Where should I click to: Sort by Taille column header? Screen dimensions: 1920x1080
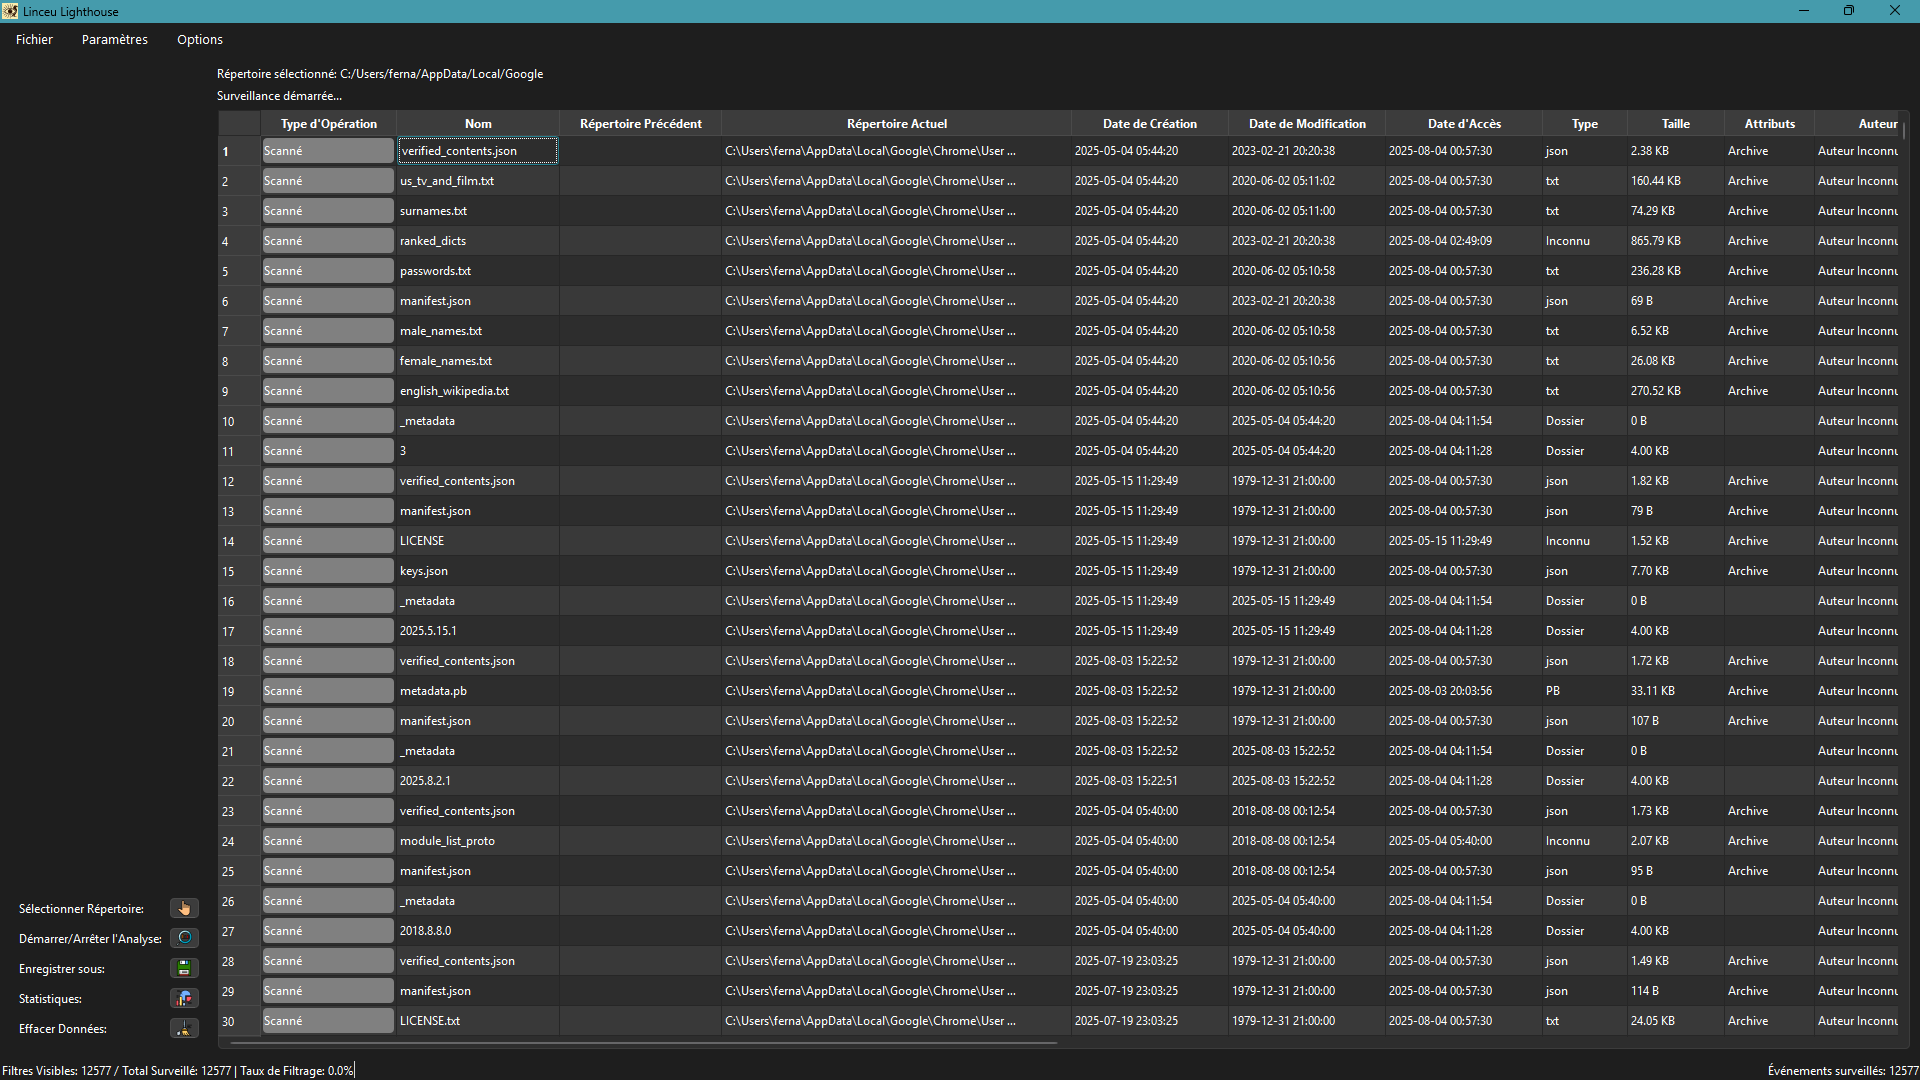pyautogui.click(x=1675, y=124)
